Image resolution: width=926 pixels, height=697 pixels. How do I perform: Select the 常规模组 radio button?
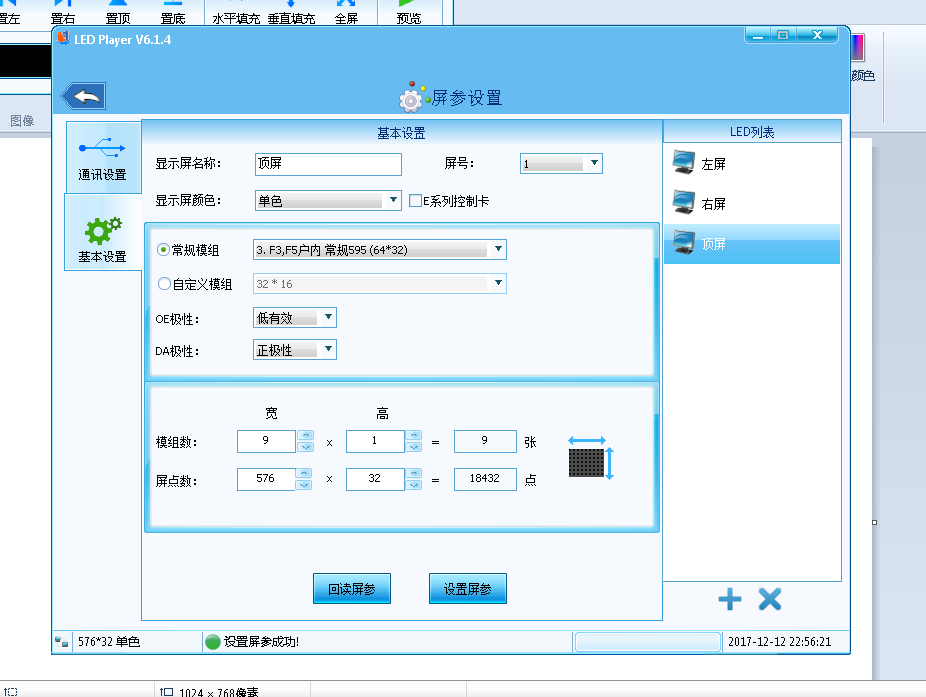(x=165, y=249)
